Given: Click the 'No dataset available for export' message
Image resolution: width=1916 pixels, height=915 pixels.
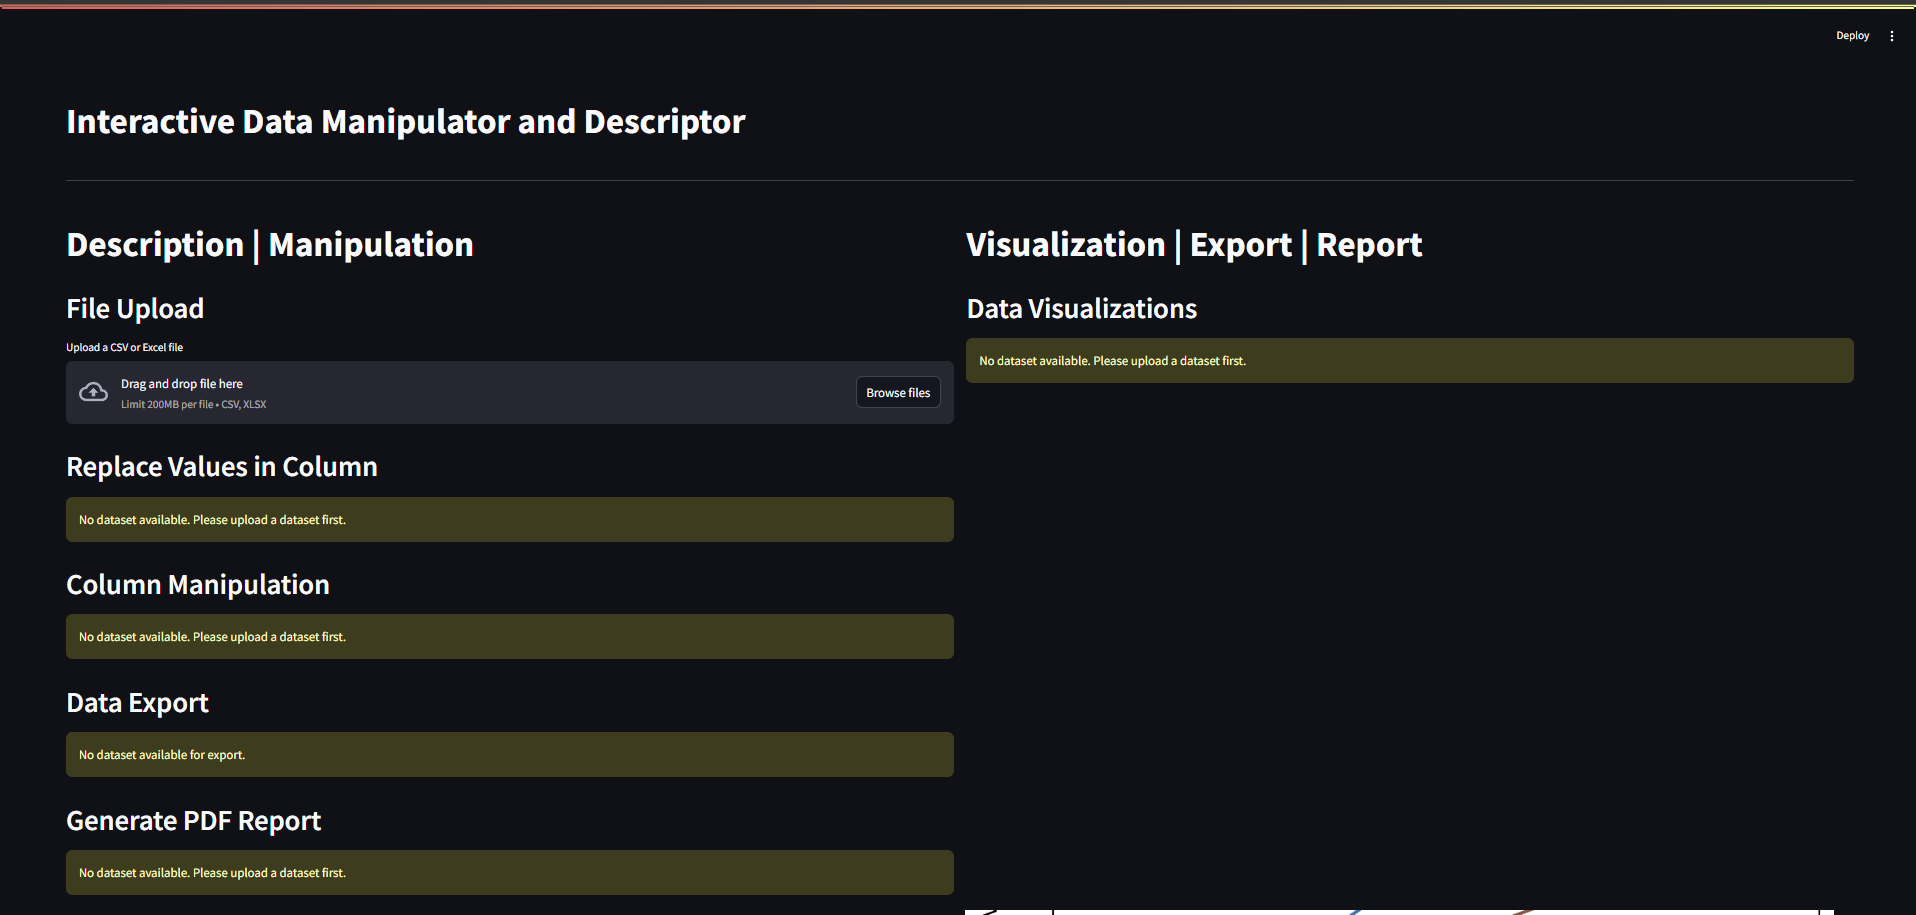Looking at the screenshot, I should click(x=510, y=755).
